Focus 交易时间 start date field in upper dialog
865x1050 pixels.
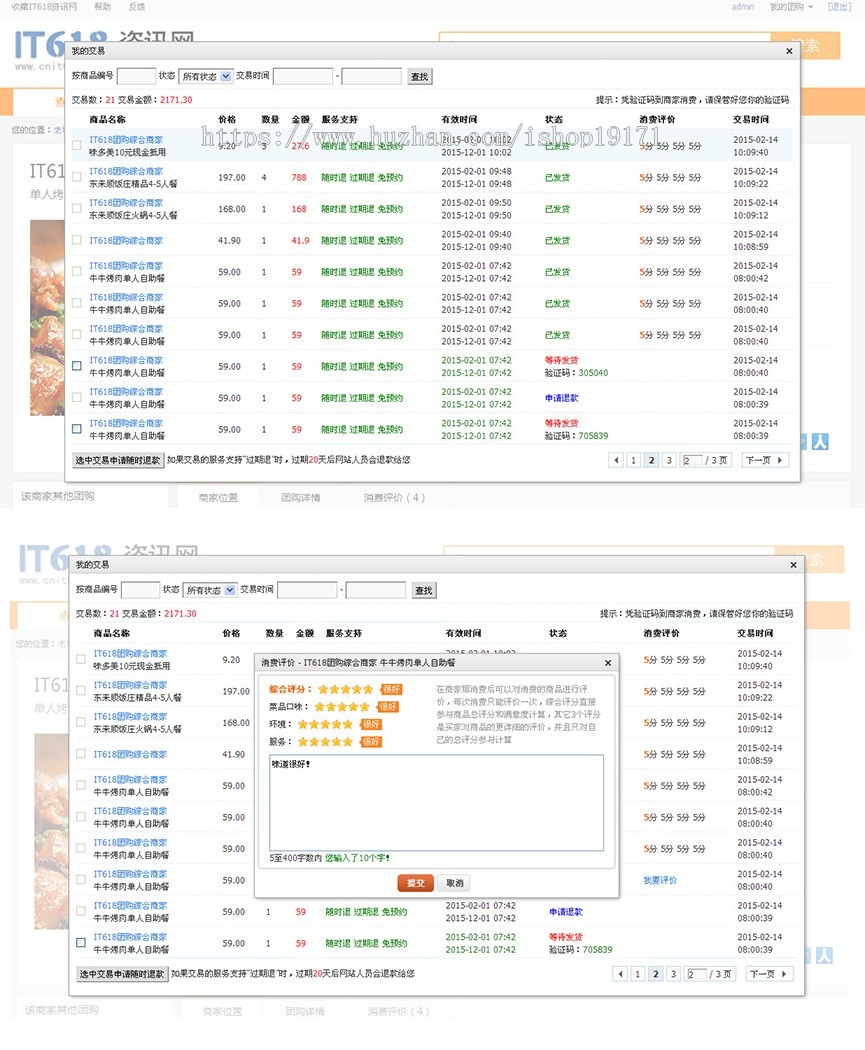[x=303, y=76]
